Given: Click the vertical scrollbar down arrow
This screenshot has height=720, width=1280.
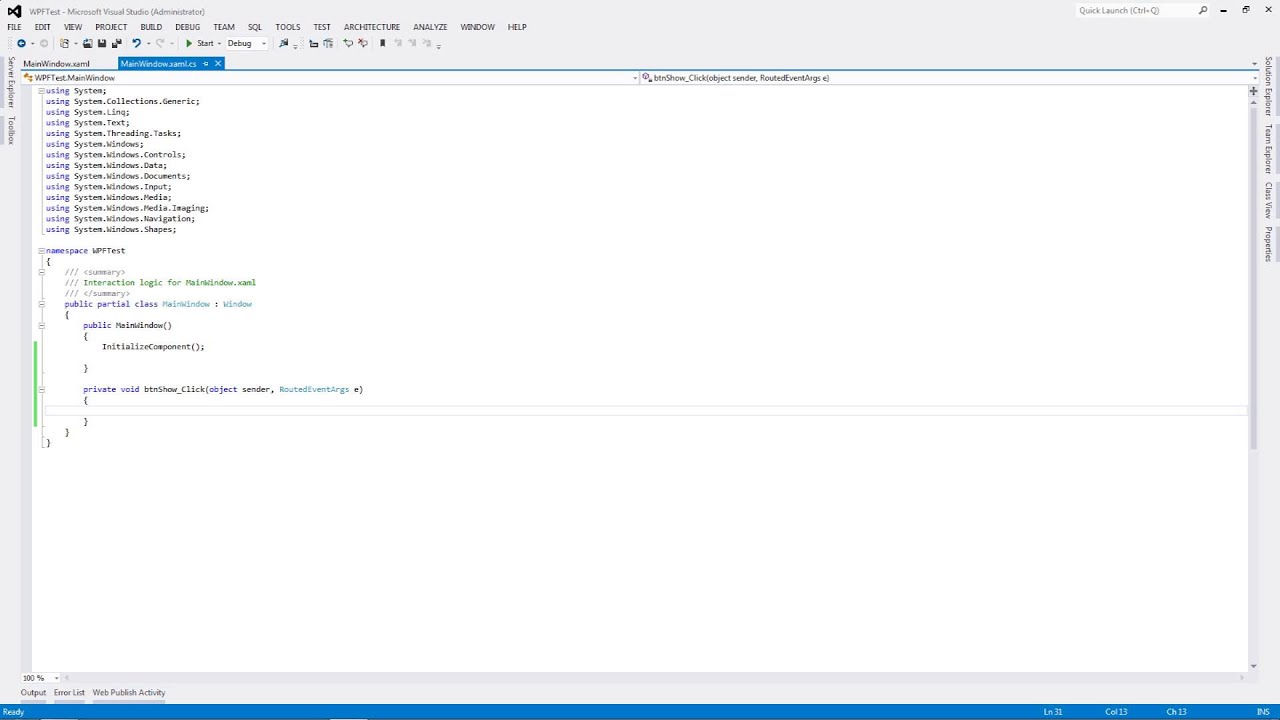Looking at the screenshot, I should 1253,666.
